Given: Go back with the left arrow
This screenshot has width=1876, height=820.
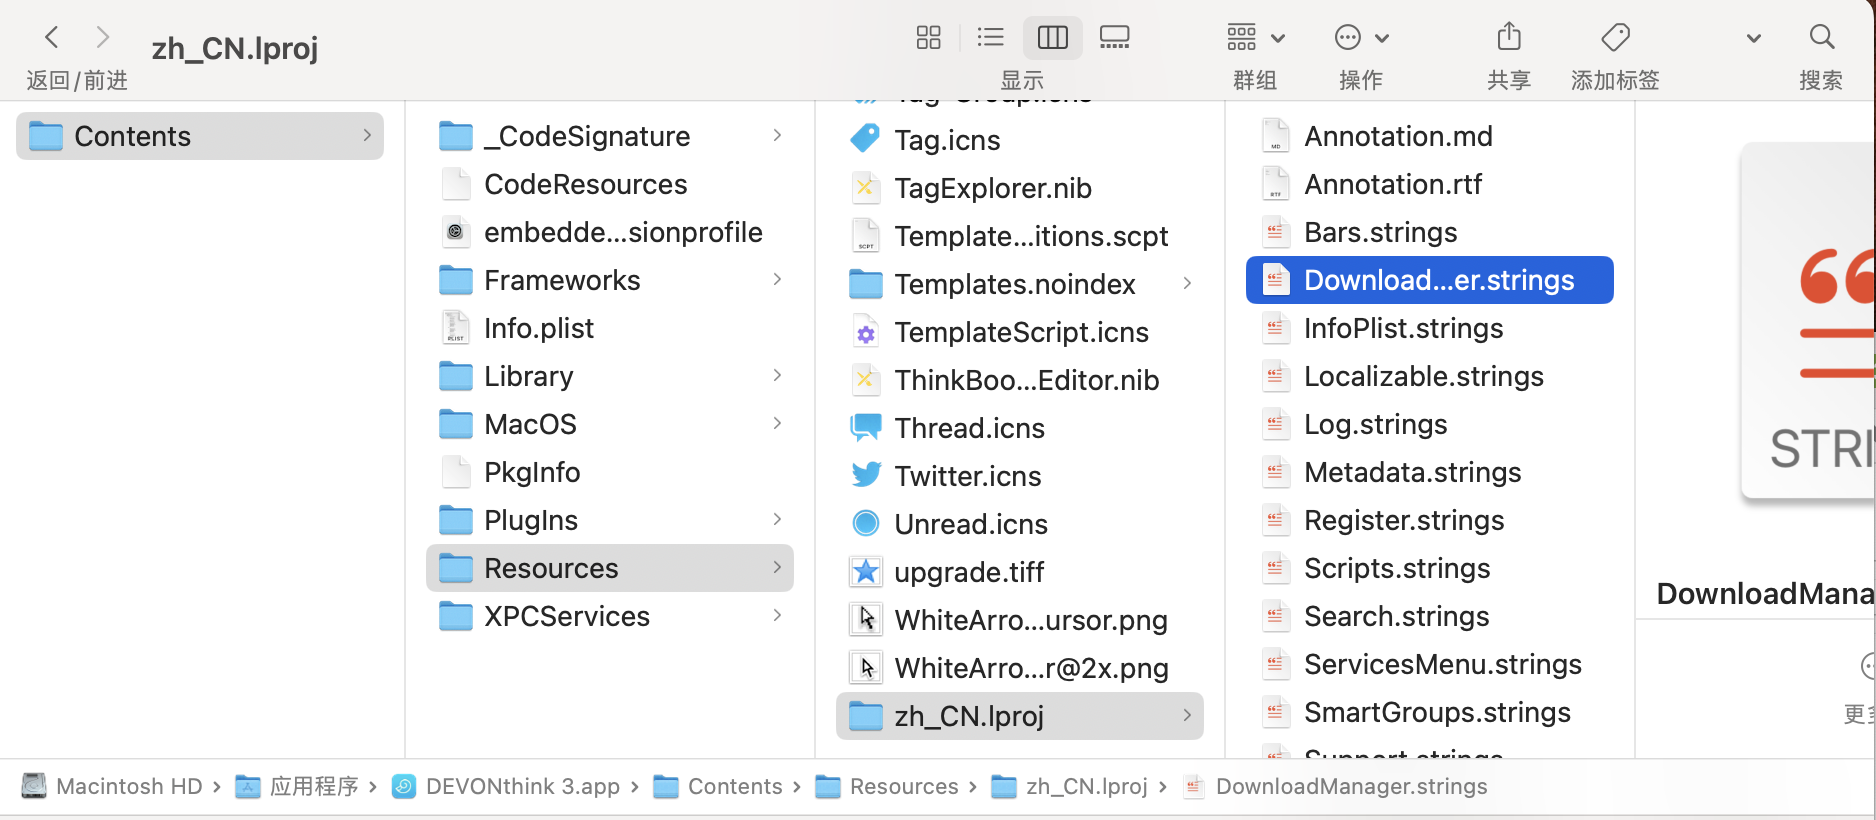Looking at the screenshot, I should (52, 38).
